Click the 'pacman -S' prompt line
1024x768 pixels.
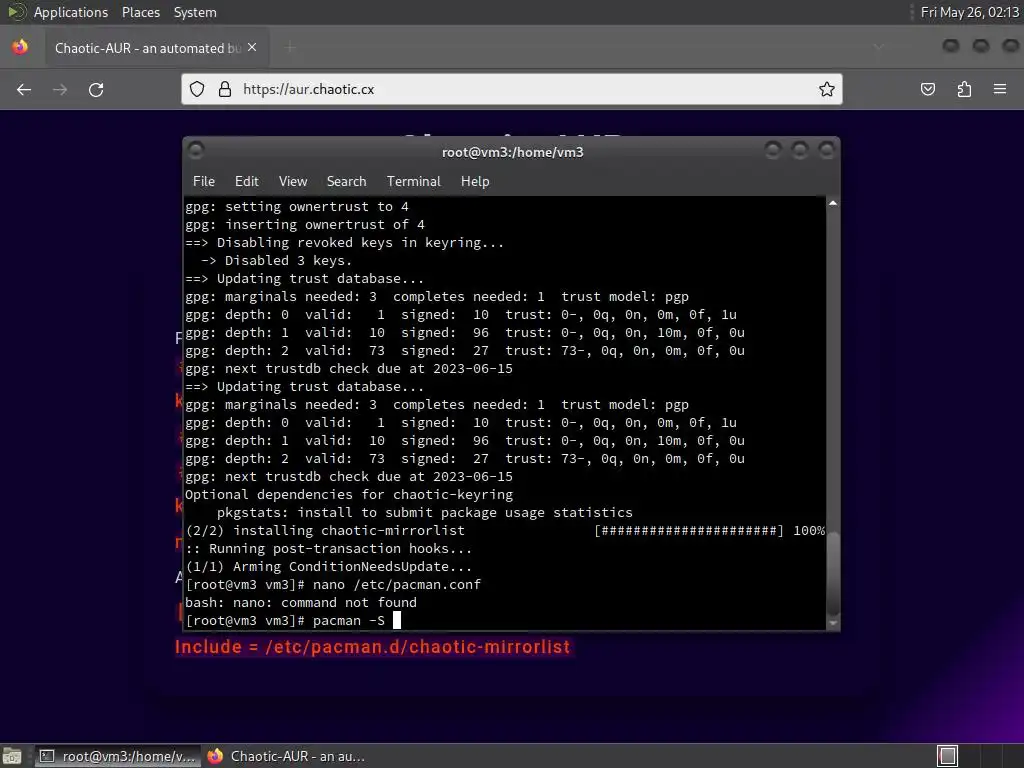pos(293,620)
